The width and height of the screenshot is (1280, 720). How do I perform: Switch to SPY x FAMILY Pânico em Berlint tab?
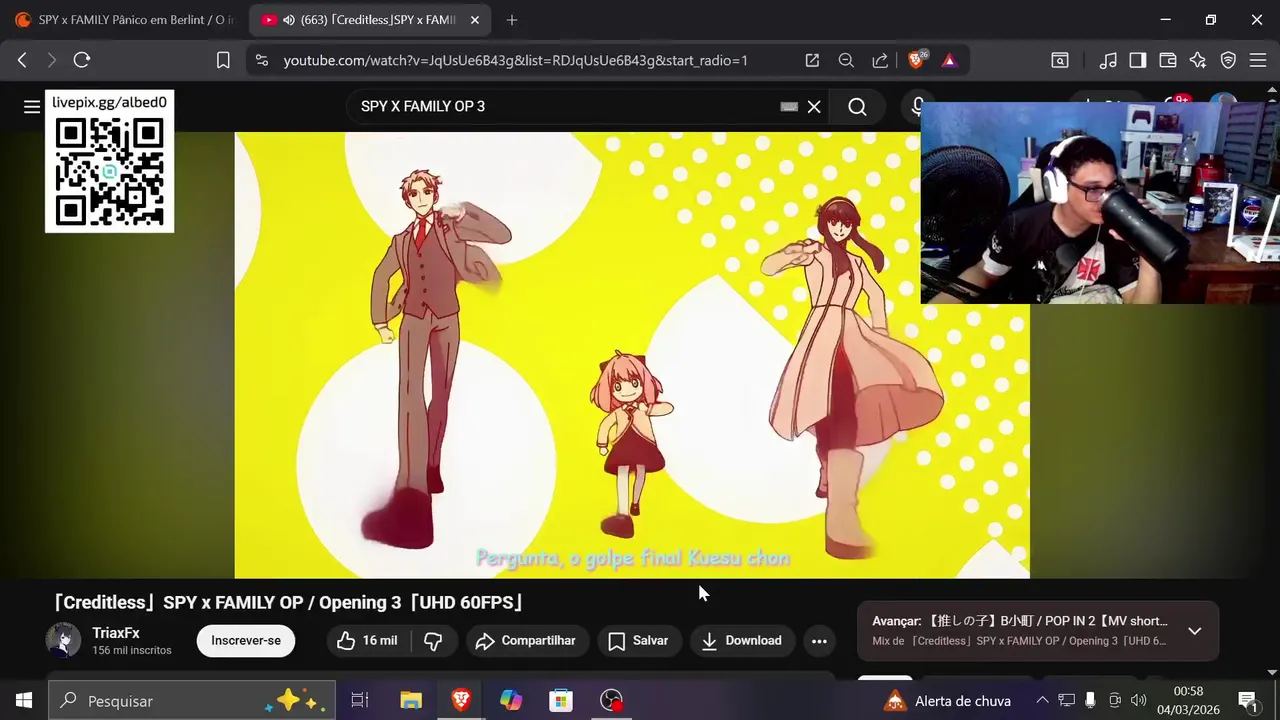[124, 20]
